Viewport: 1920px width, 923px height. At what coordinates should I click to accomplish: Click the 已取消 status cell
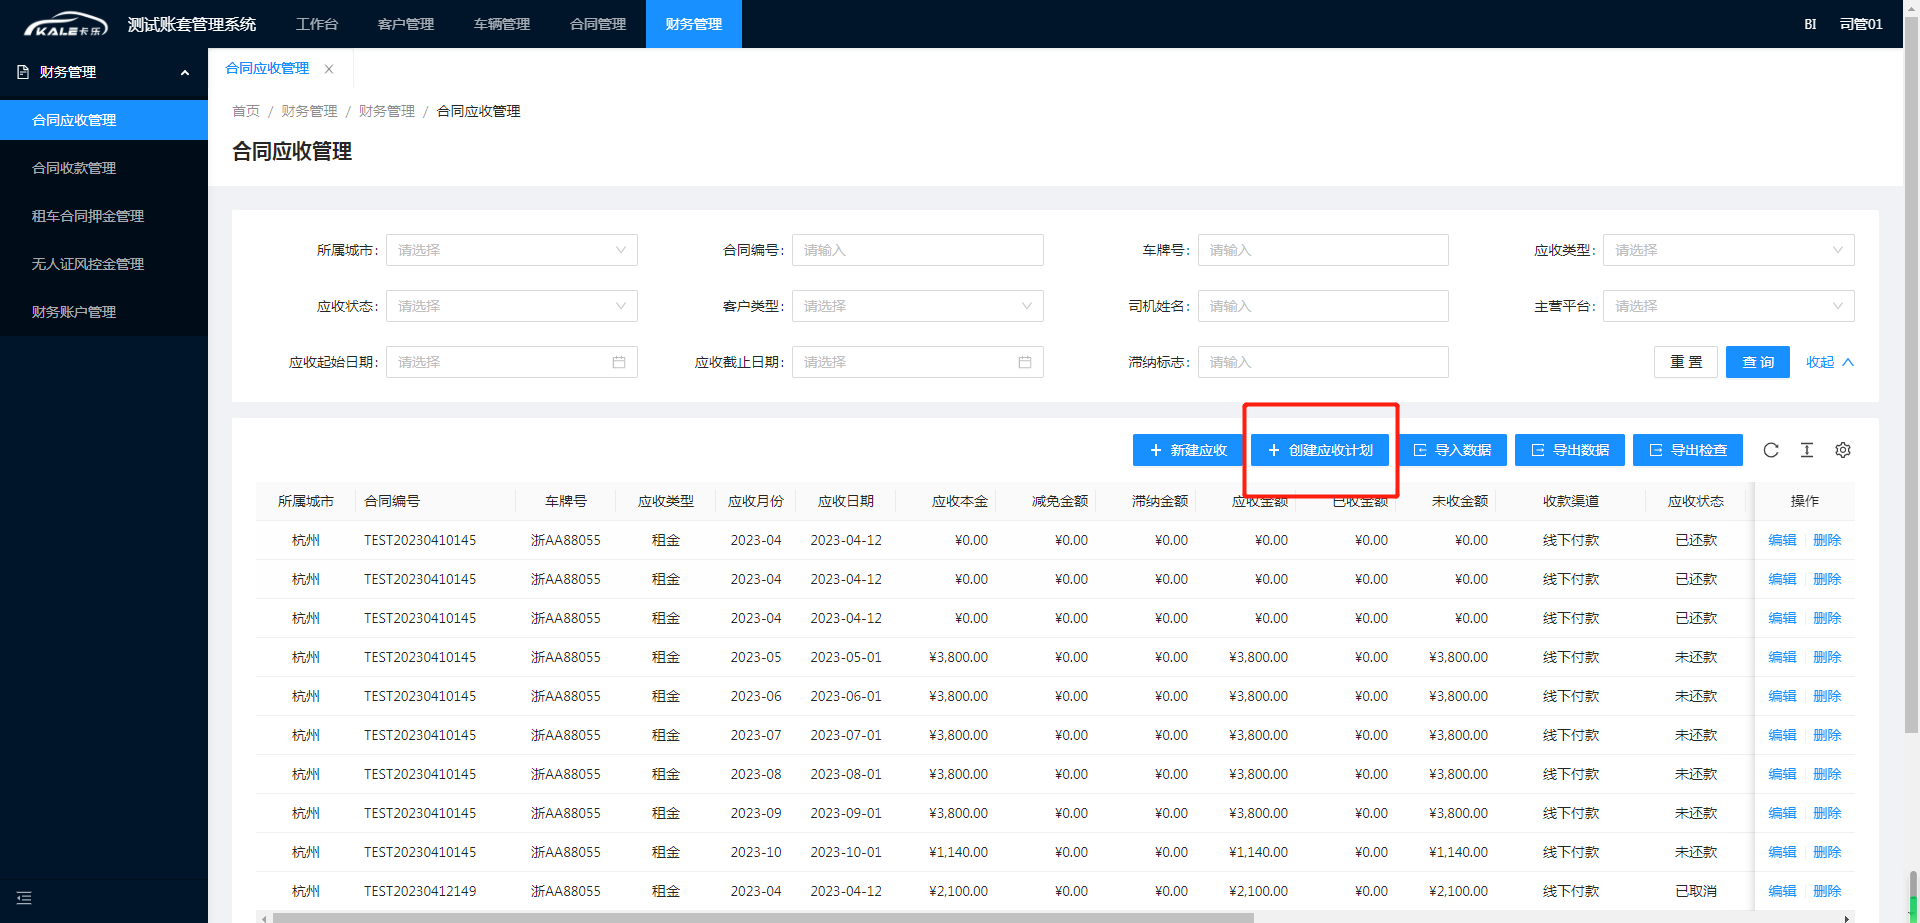[x=1696, y=891]
